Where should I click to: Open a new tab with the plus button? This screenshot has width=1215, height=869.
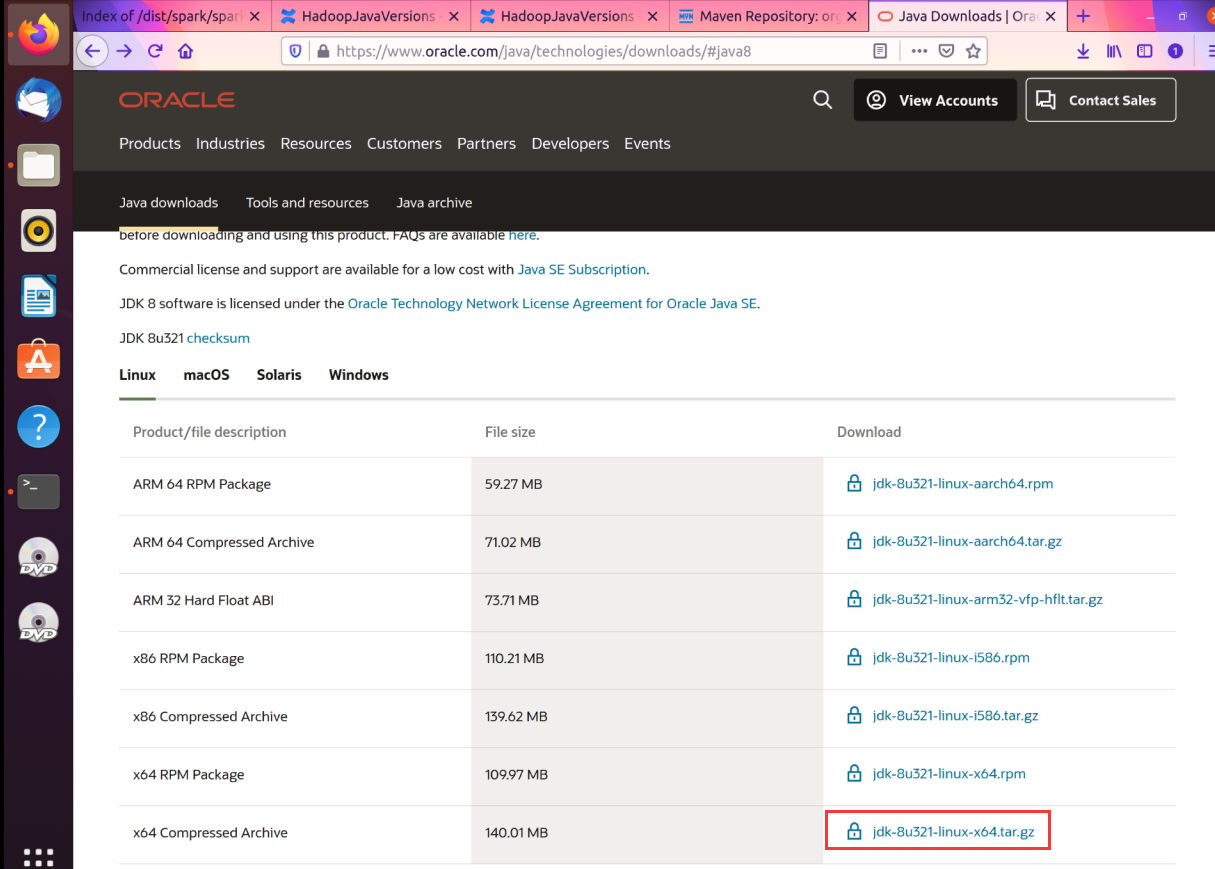[1083, 16]
